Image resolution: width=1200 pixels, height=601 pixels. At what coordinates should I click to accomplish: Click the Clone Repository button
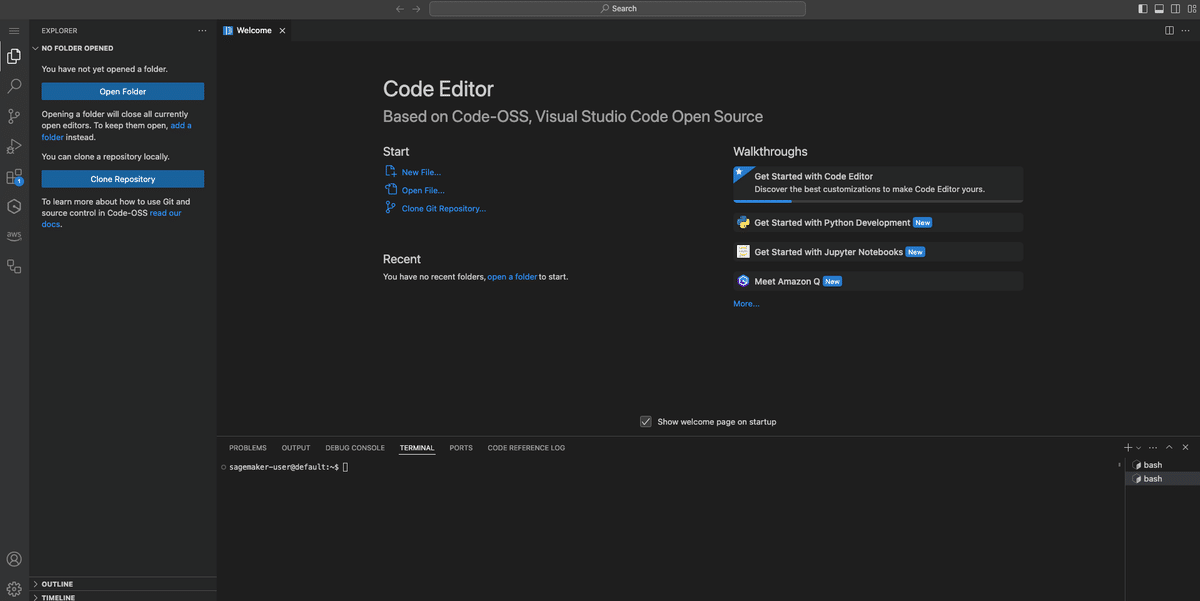click(x=123, y=179)
